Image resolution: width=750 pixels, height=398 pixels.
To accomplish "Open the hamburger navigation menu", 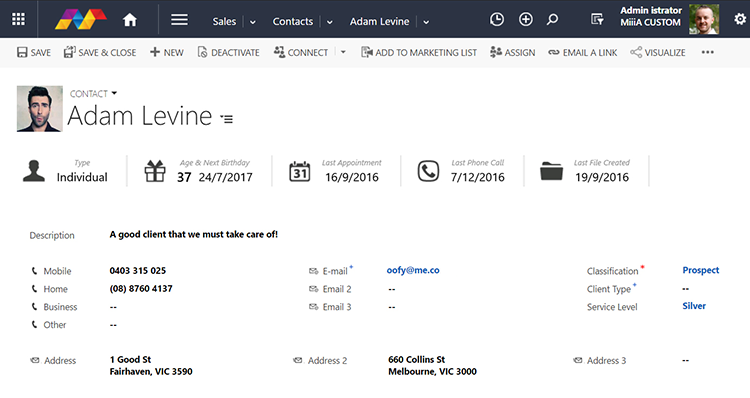I will (179, 20).
